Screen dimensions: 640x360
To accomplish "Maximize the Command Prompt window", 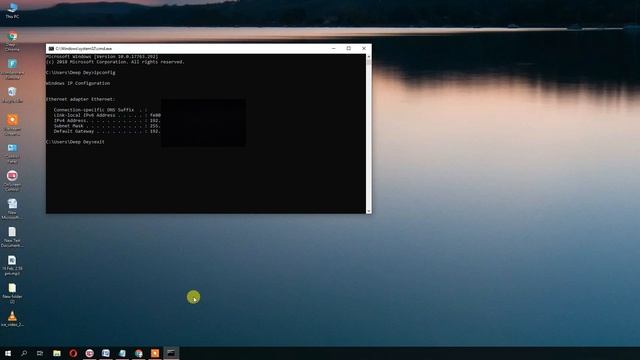I will (x=349, y=49).
